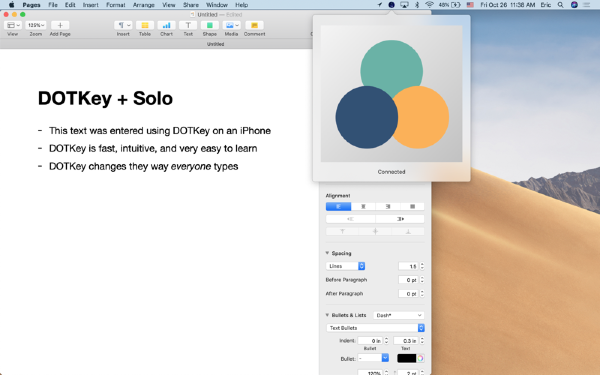Open the Lines spacing dropdown
600x375 pixels.
345,266
